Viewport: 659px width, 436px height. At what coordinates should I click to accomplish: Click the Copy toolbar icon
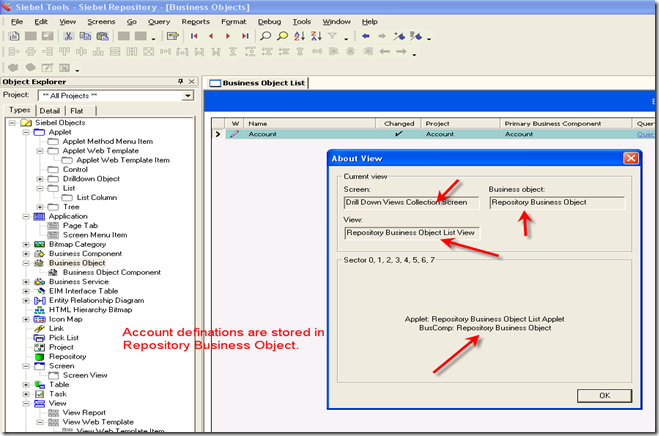point(85,36)
